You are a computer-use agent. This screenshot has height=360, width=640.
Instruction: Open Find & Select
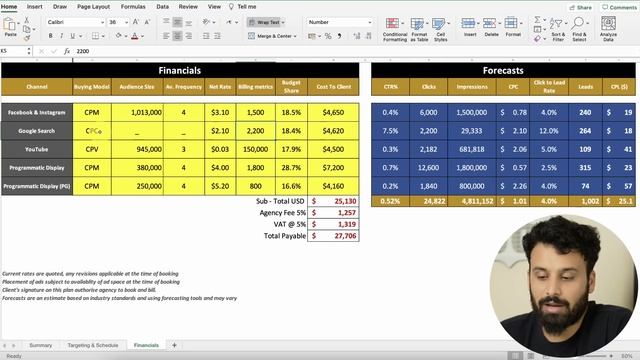coord(579,29)
